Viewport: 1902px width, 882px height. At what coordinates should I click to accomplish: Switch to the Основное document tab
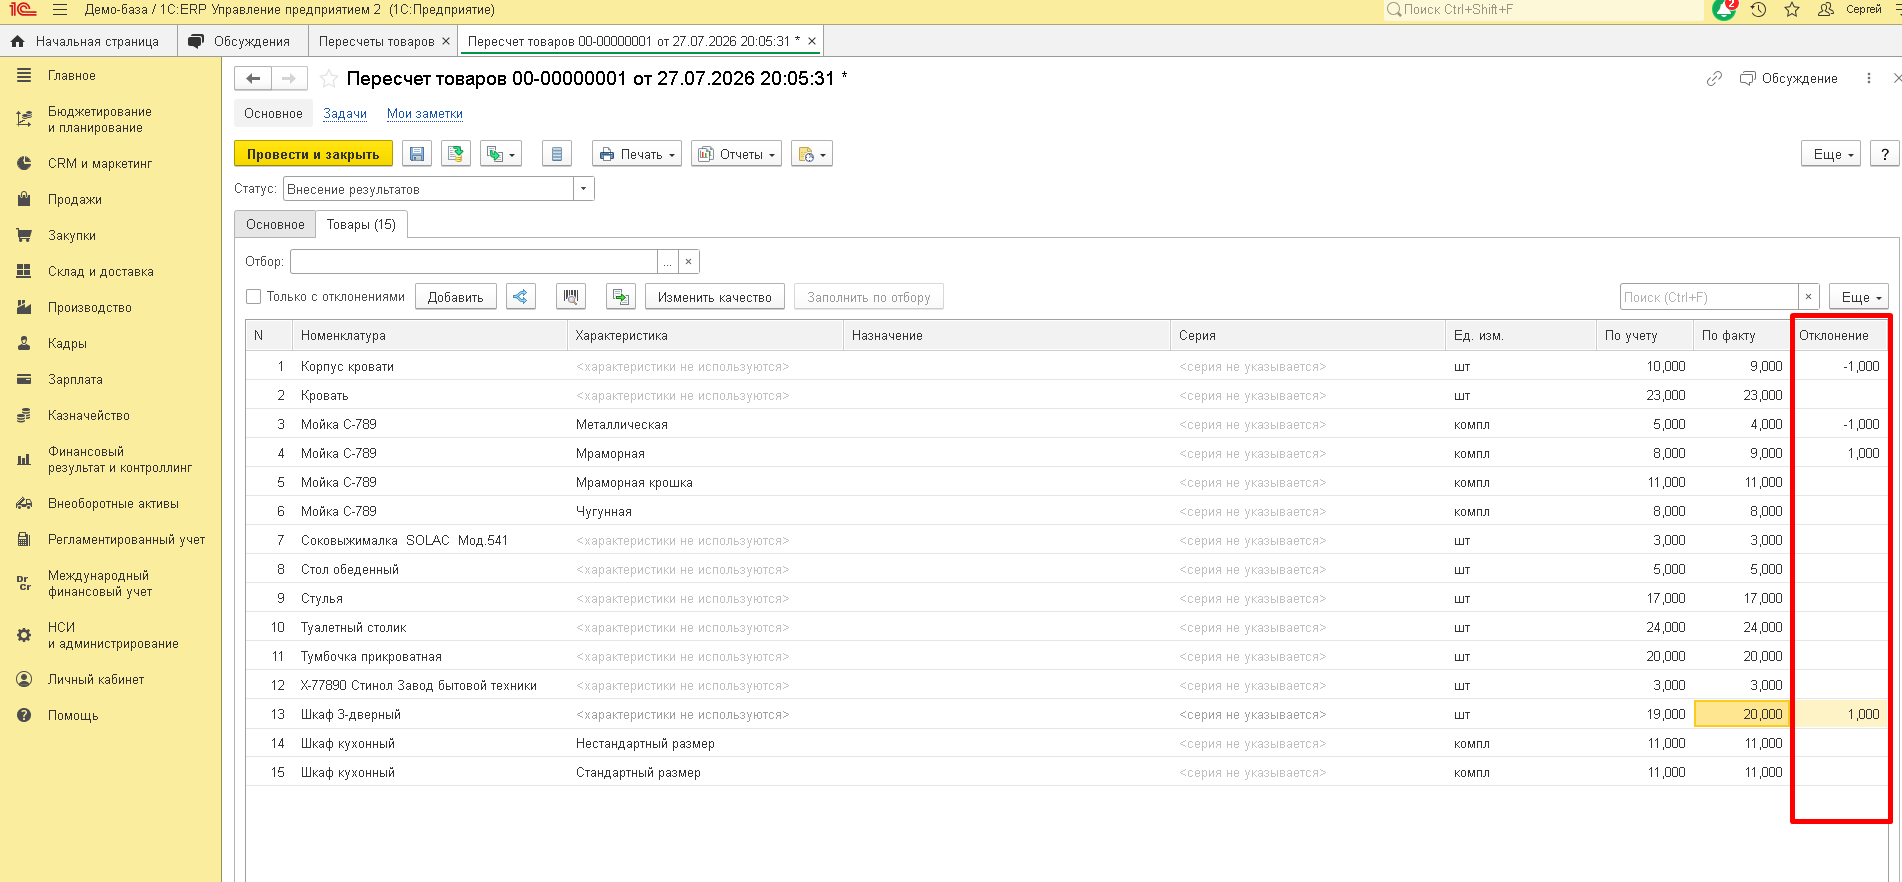pyautogui.click(x=275, y=225)
